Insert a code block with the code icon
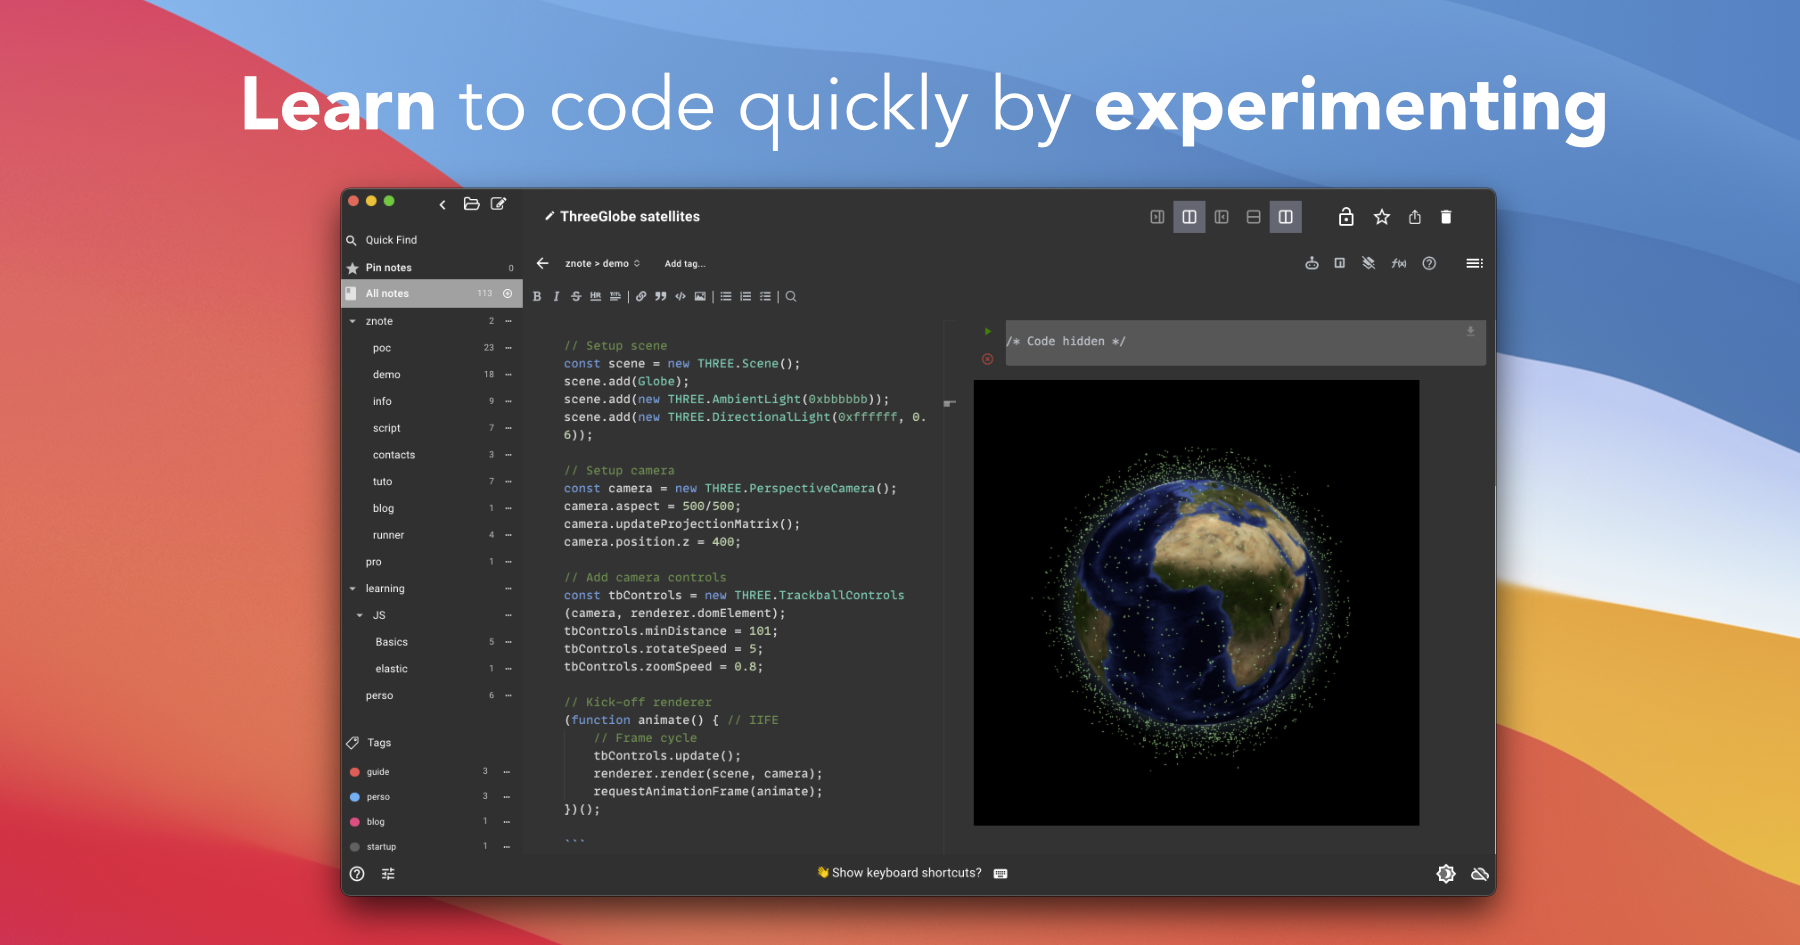The height and width of the screenshot is (945, 1800). tap(680, 296)
